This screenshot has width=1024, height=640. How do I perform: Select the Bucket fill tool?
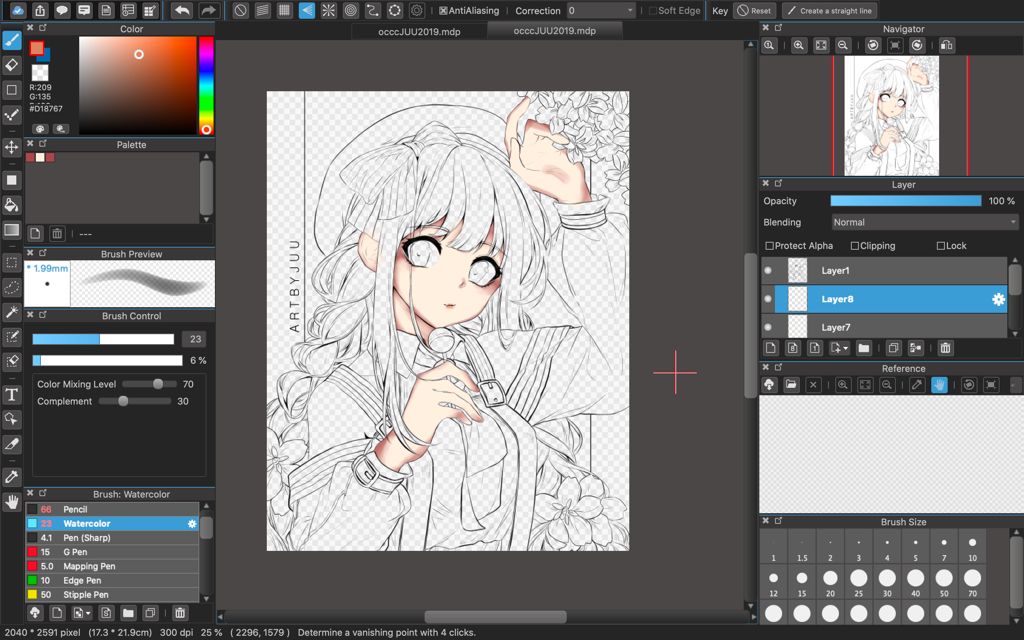click(12, 205)
